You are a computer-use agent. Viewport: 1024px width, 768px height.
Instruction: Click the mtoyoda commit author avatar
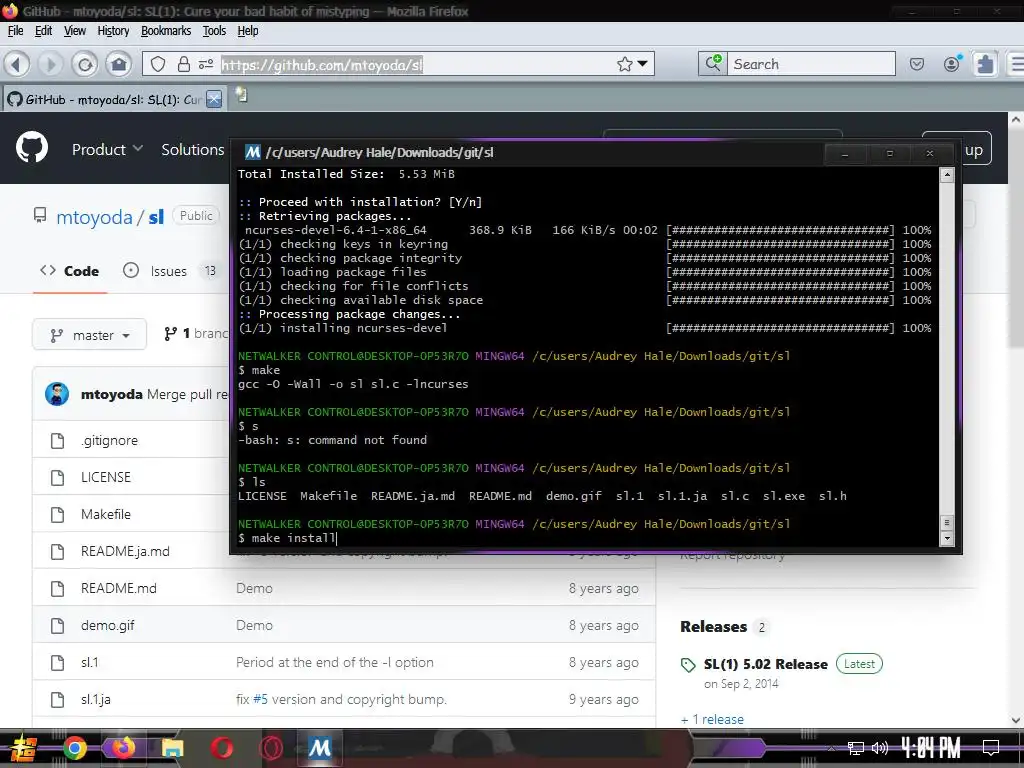57,394
